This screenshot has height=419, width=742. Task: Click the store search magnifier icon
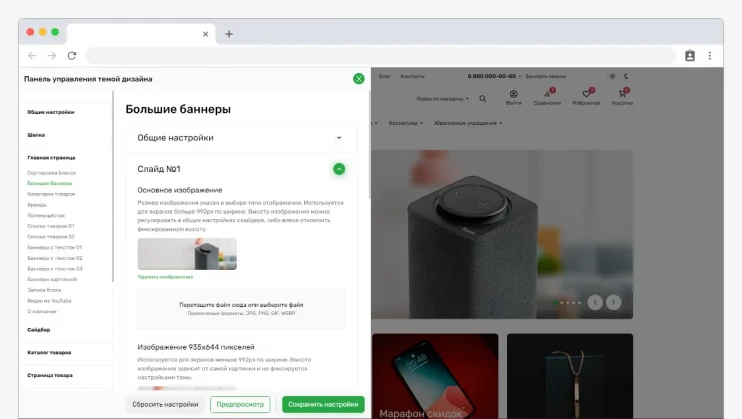point(483,99)
